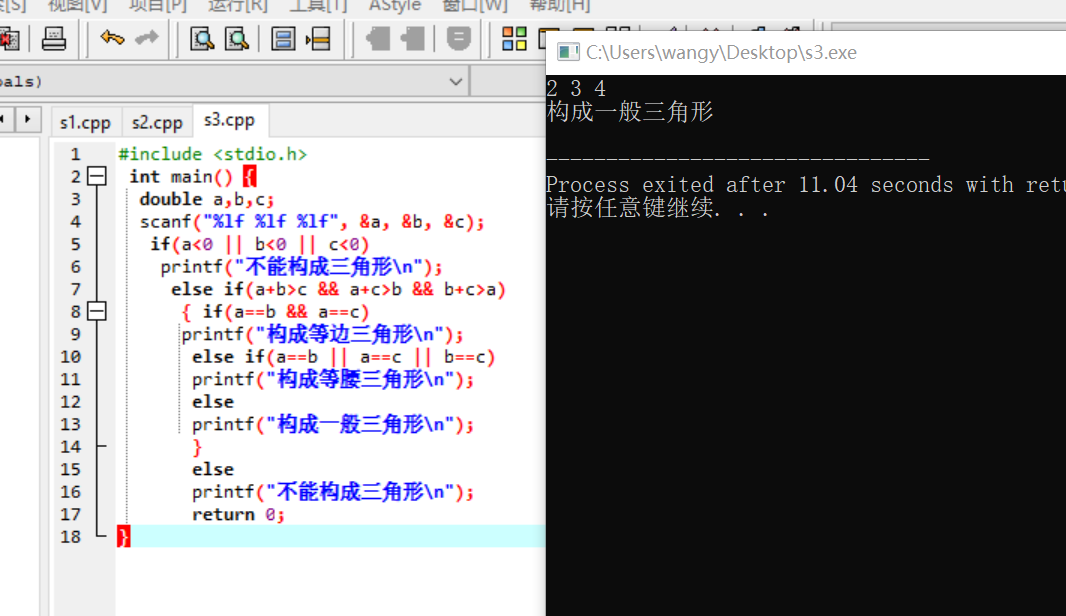This screenshot has width=1066, height=616.
Task: Click the condition "if(a<0 || b<0 || c<0)"
Action: 260,244
